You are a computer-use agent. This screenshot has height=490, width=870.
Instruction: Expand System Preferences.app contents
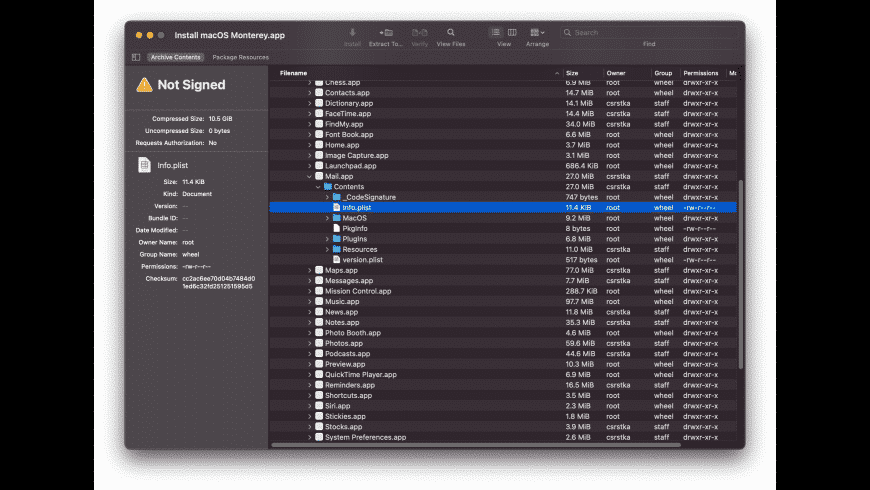pos(310,437)
